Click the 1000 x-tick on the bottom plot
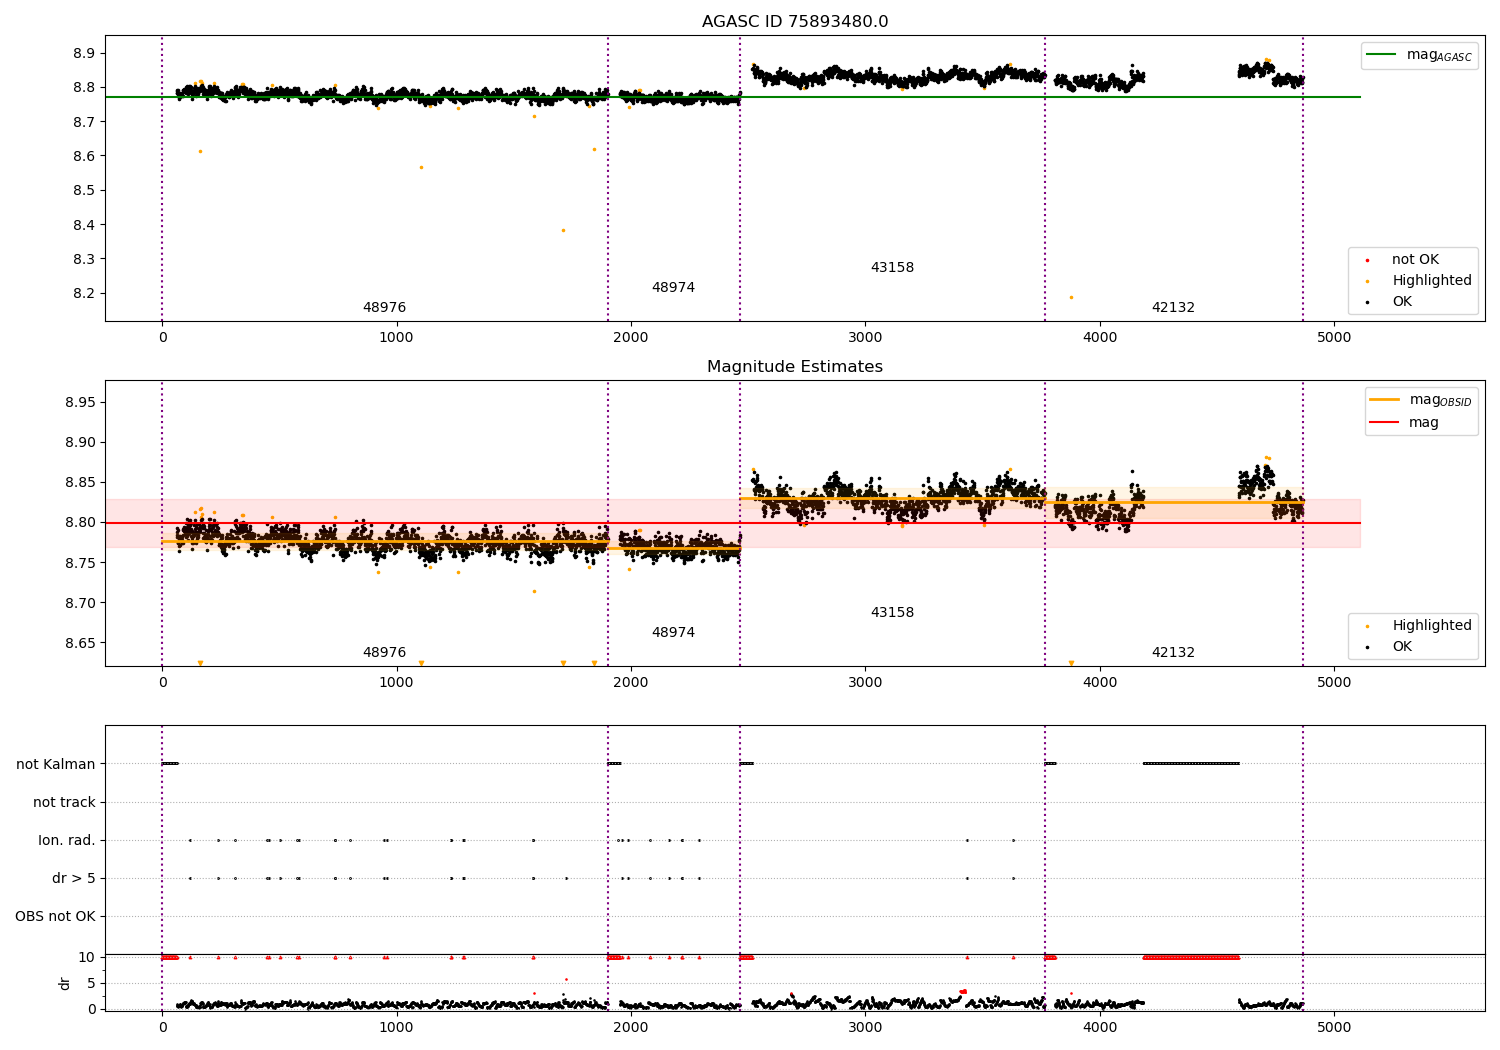1500x1050 pixels. coord(396,1027)
